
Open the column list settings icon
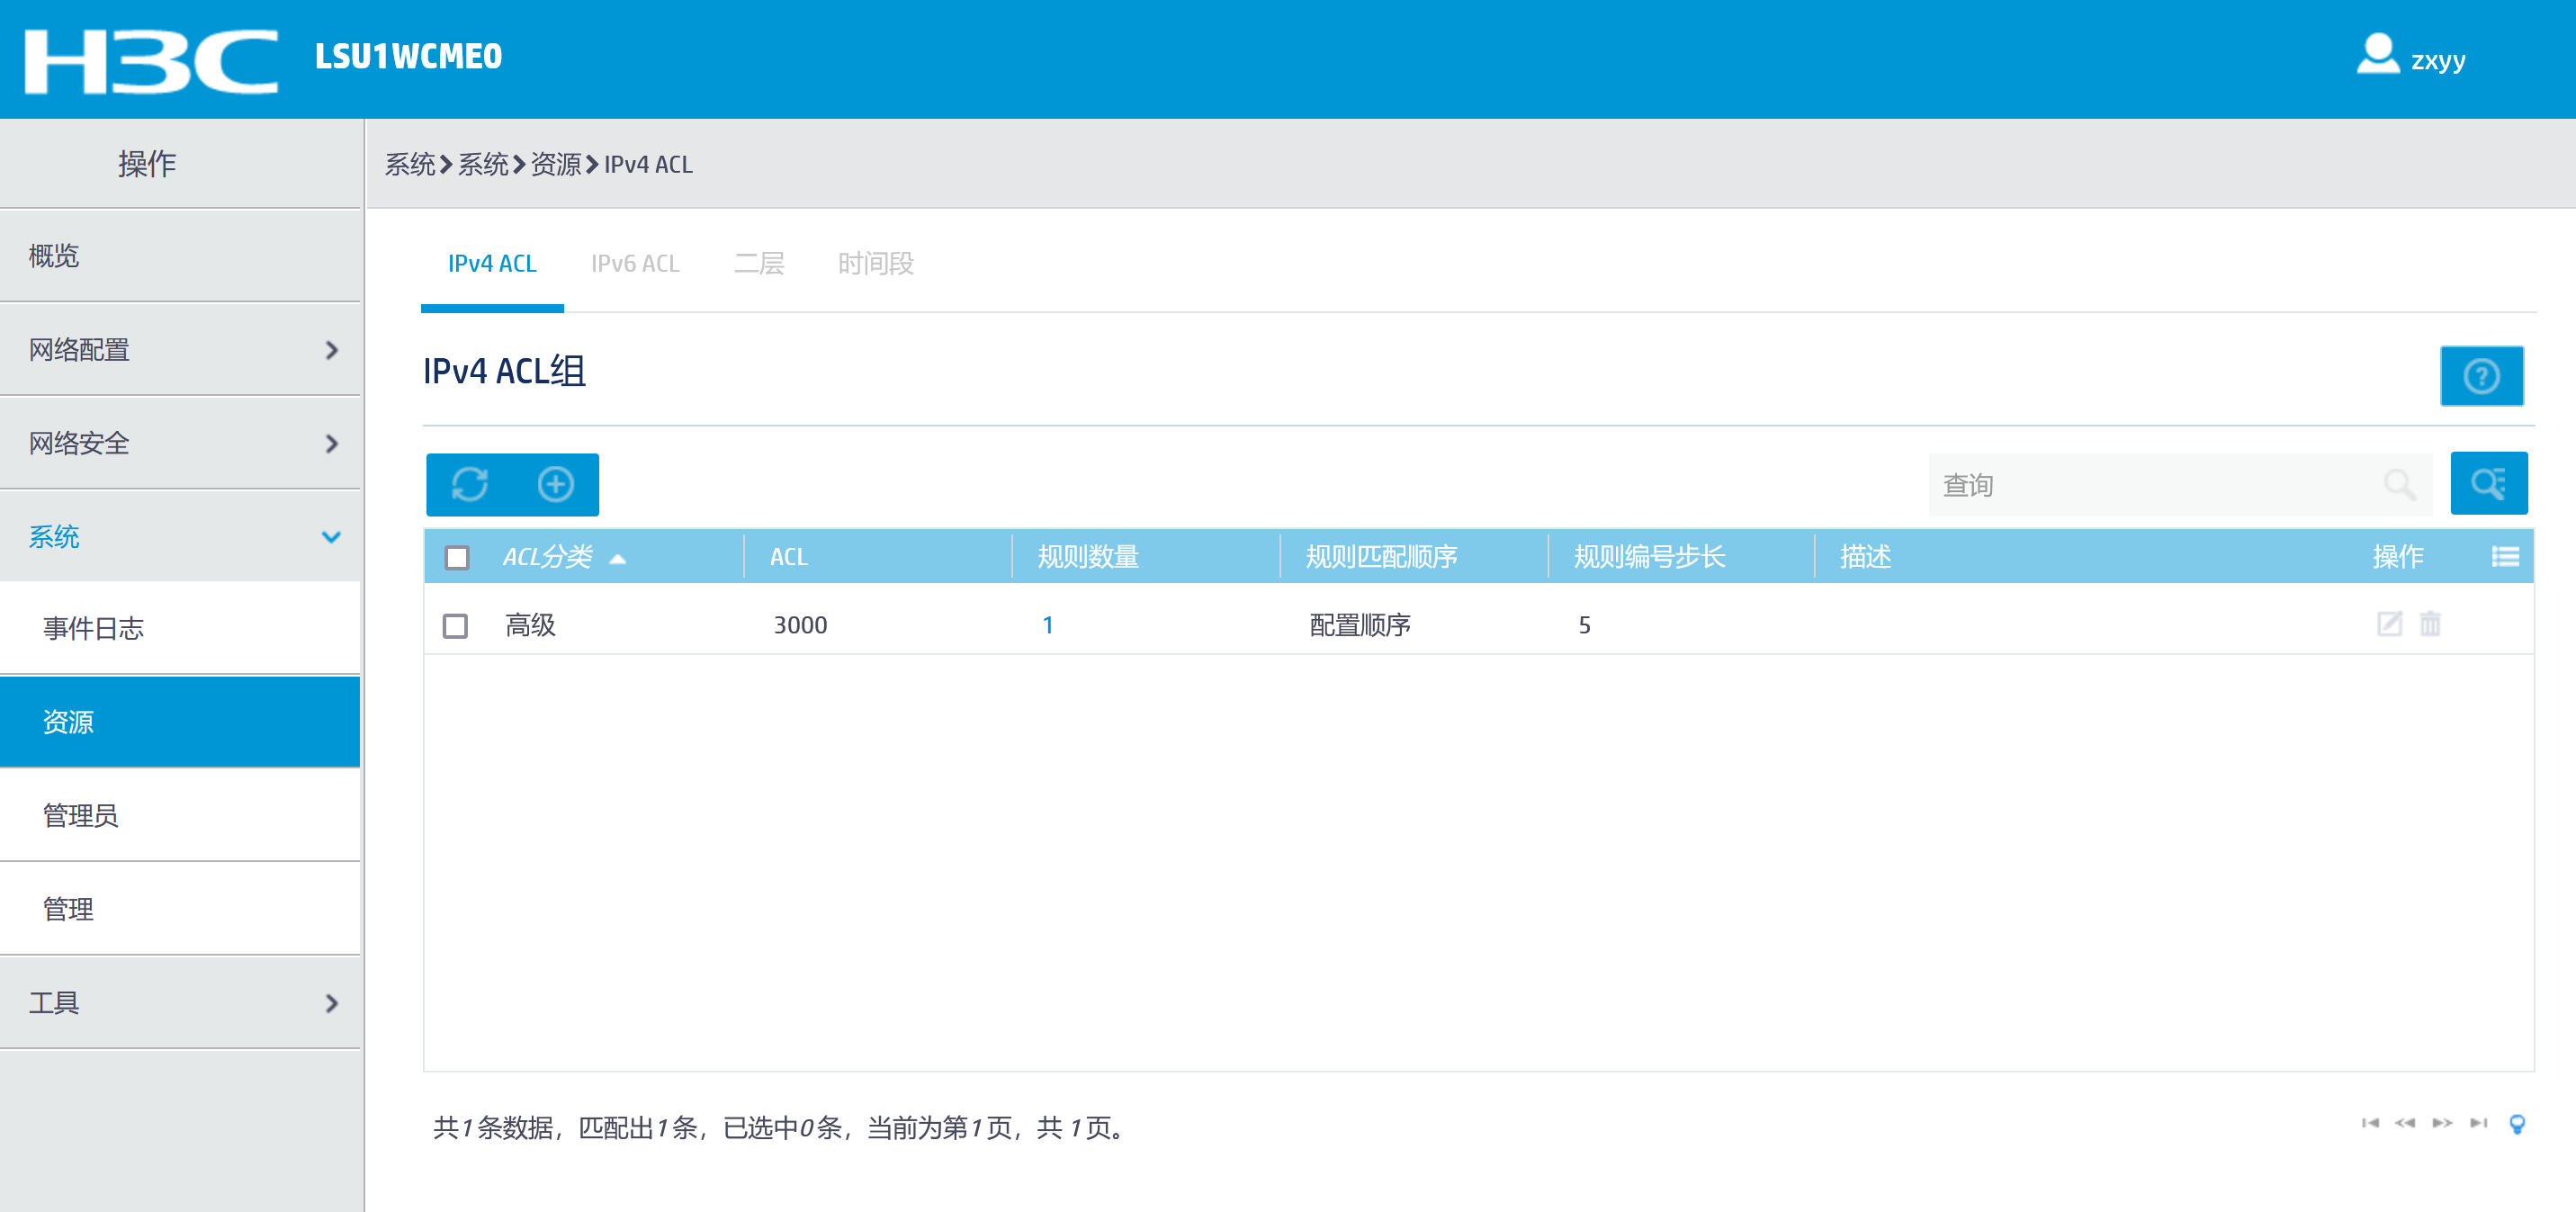point(2505,557)
